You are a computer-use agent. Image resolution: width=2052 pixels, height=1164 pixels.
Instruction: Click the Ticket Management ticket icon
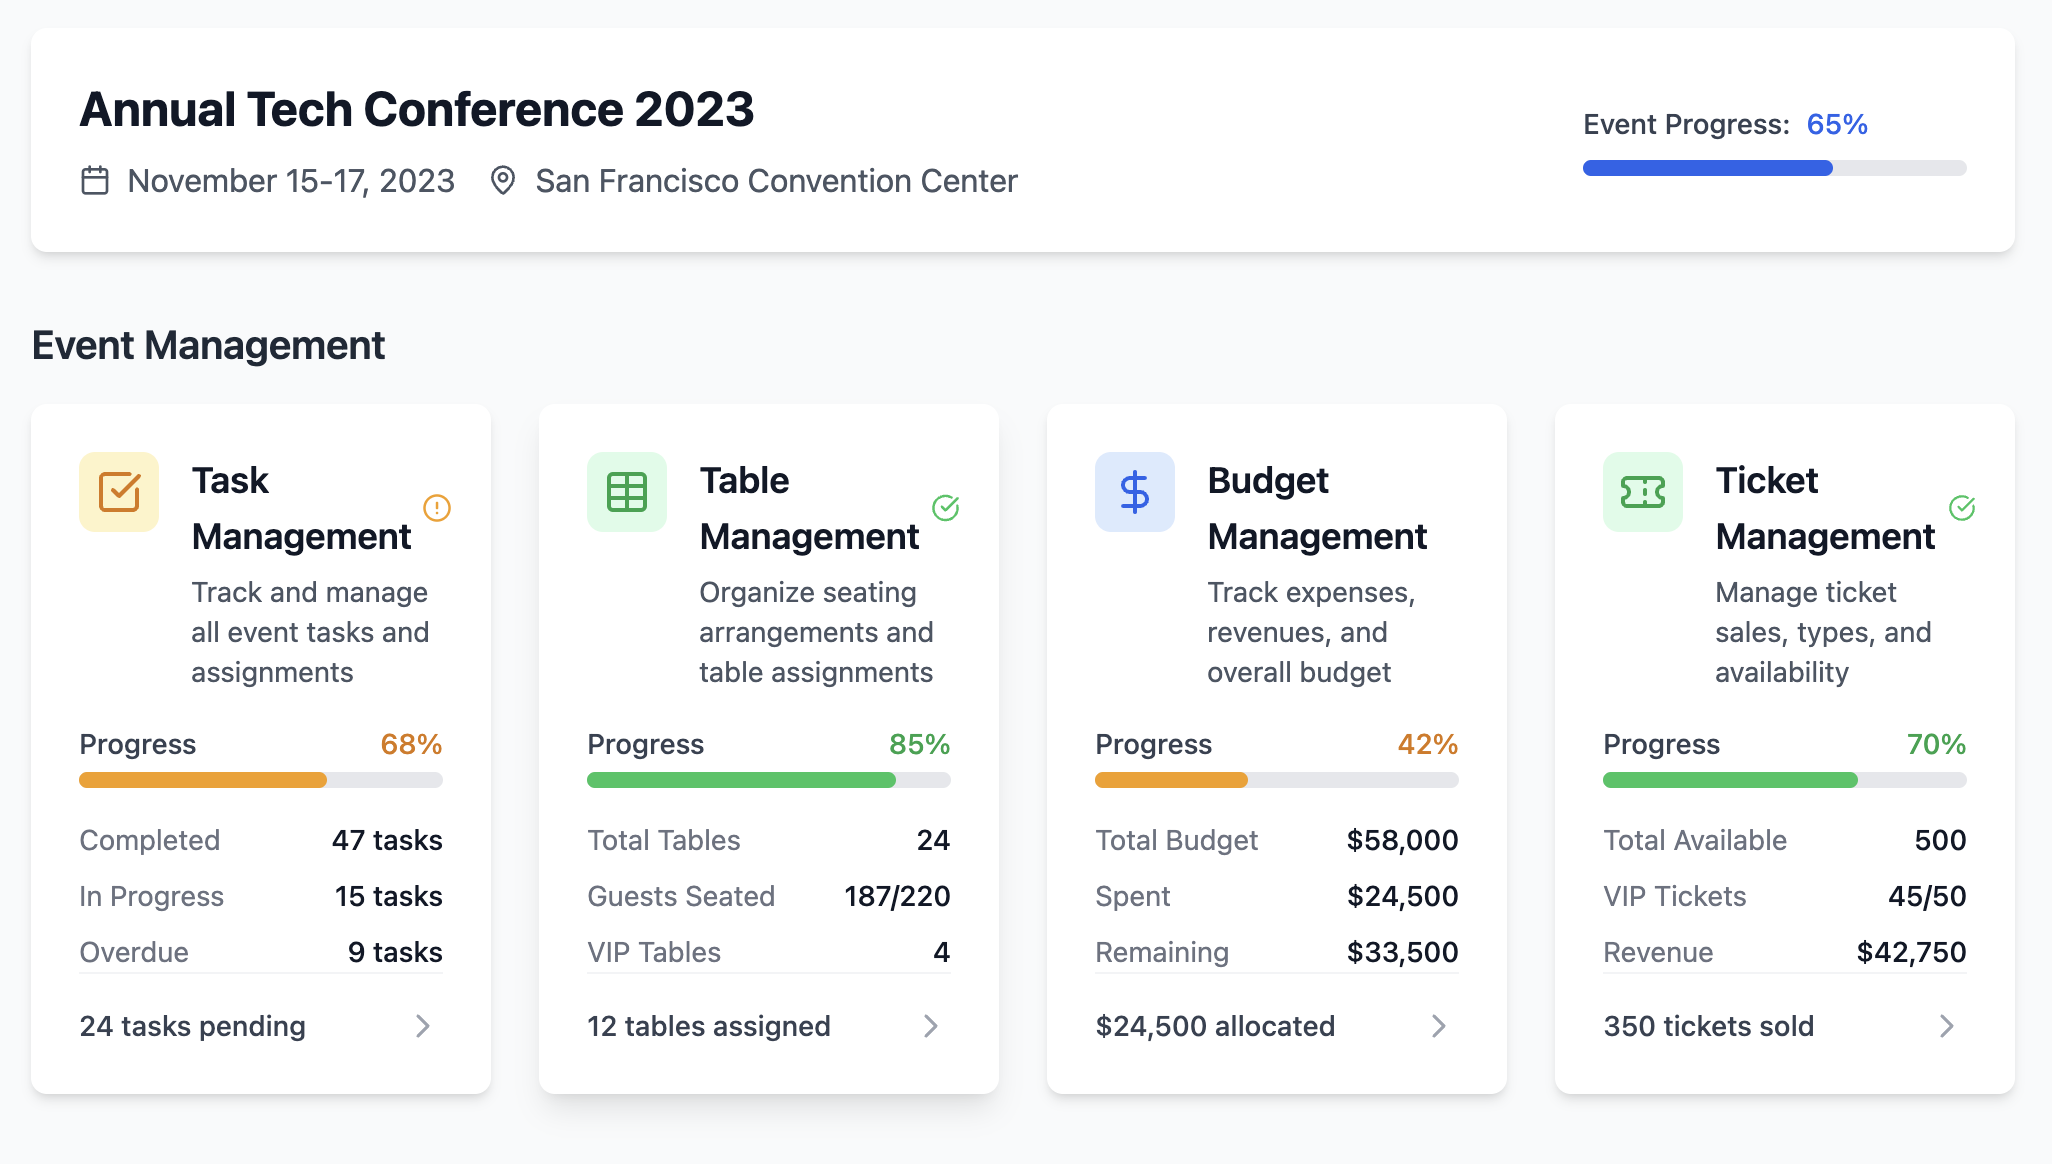coord(1642,492)
